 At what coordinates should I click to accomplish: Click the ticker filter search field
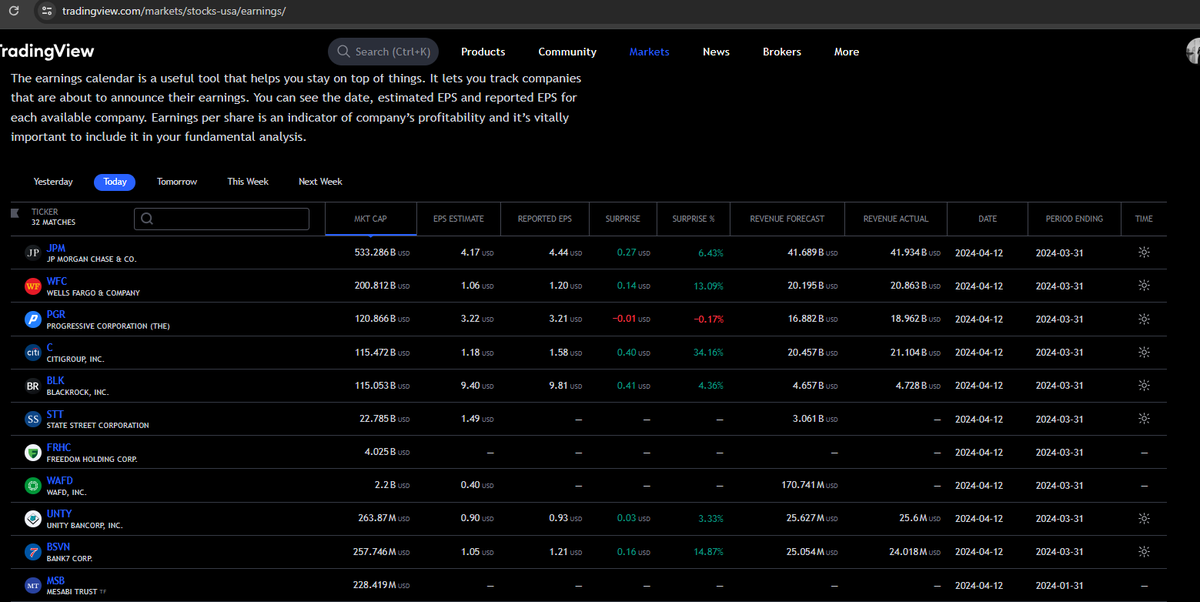pyautogui.click(x=222, y=219)
